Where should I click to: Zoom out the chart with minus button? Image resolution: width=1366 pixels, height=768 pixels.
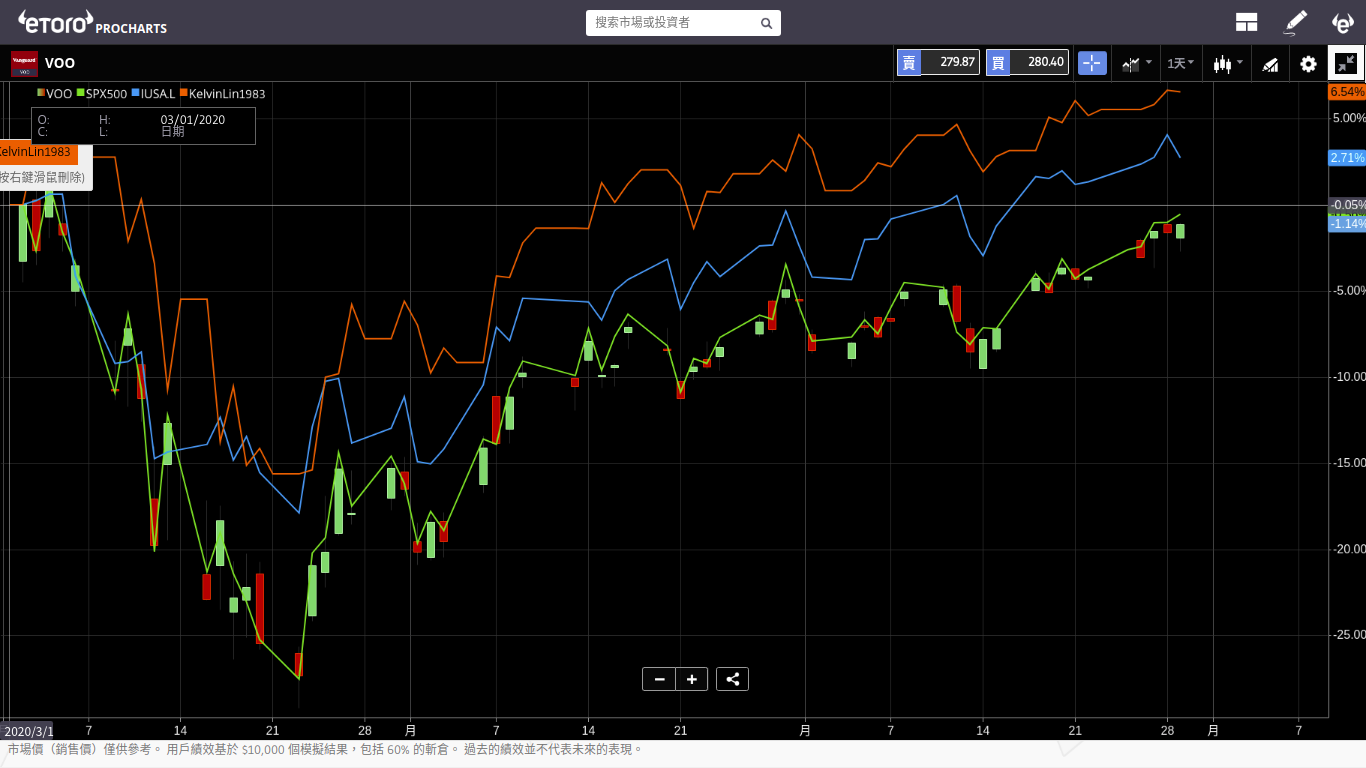(659, 679)
